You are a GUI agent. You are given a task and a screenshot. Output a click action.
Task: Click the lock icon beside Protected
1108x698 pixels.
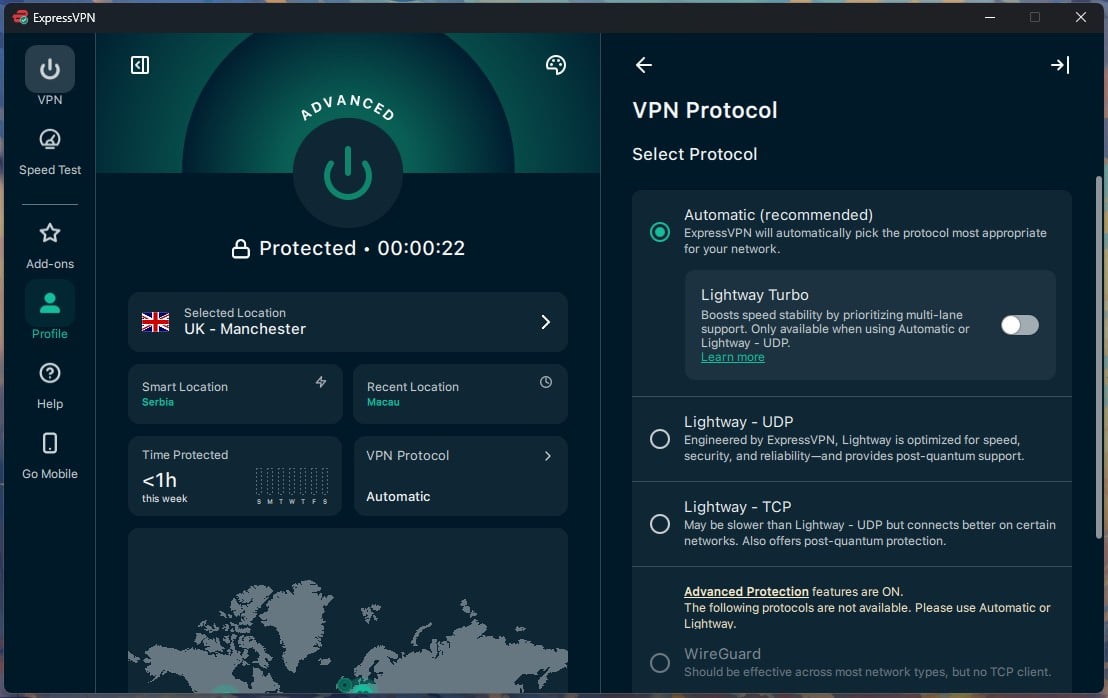[241, 249]
